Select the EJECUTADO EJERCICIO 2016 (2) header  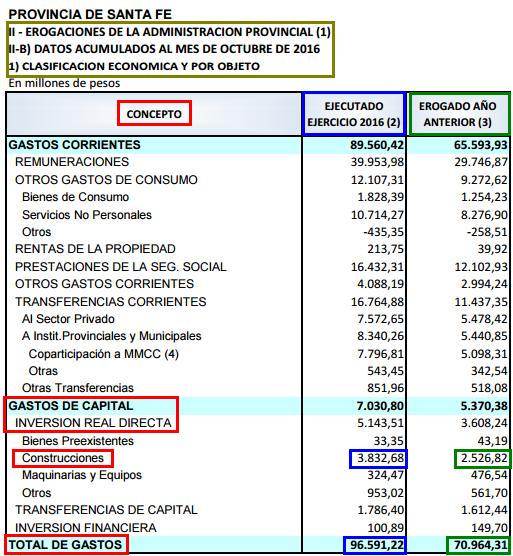click(353, 114)
